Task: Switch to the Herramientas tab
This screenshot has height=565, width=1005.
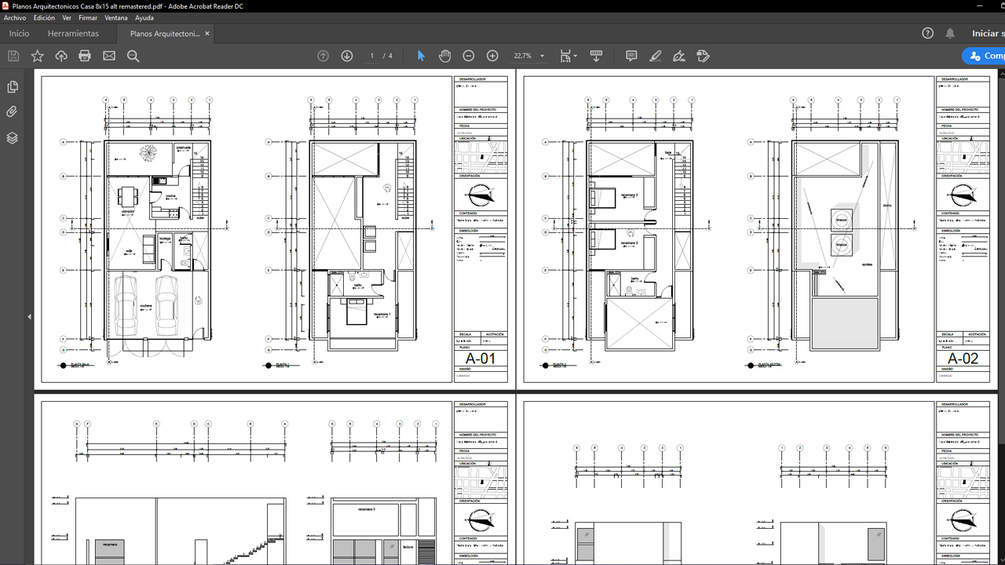Action: coord(73,33)
